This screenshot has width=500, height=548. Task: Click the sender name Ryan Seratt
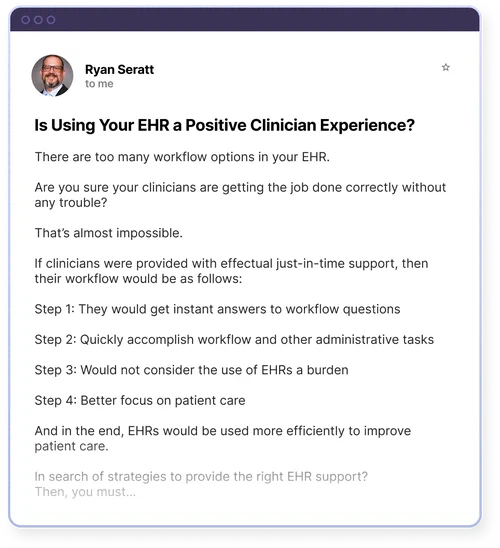point(119,69)
